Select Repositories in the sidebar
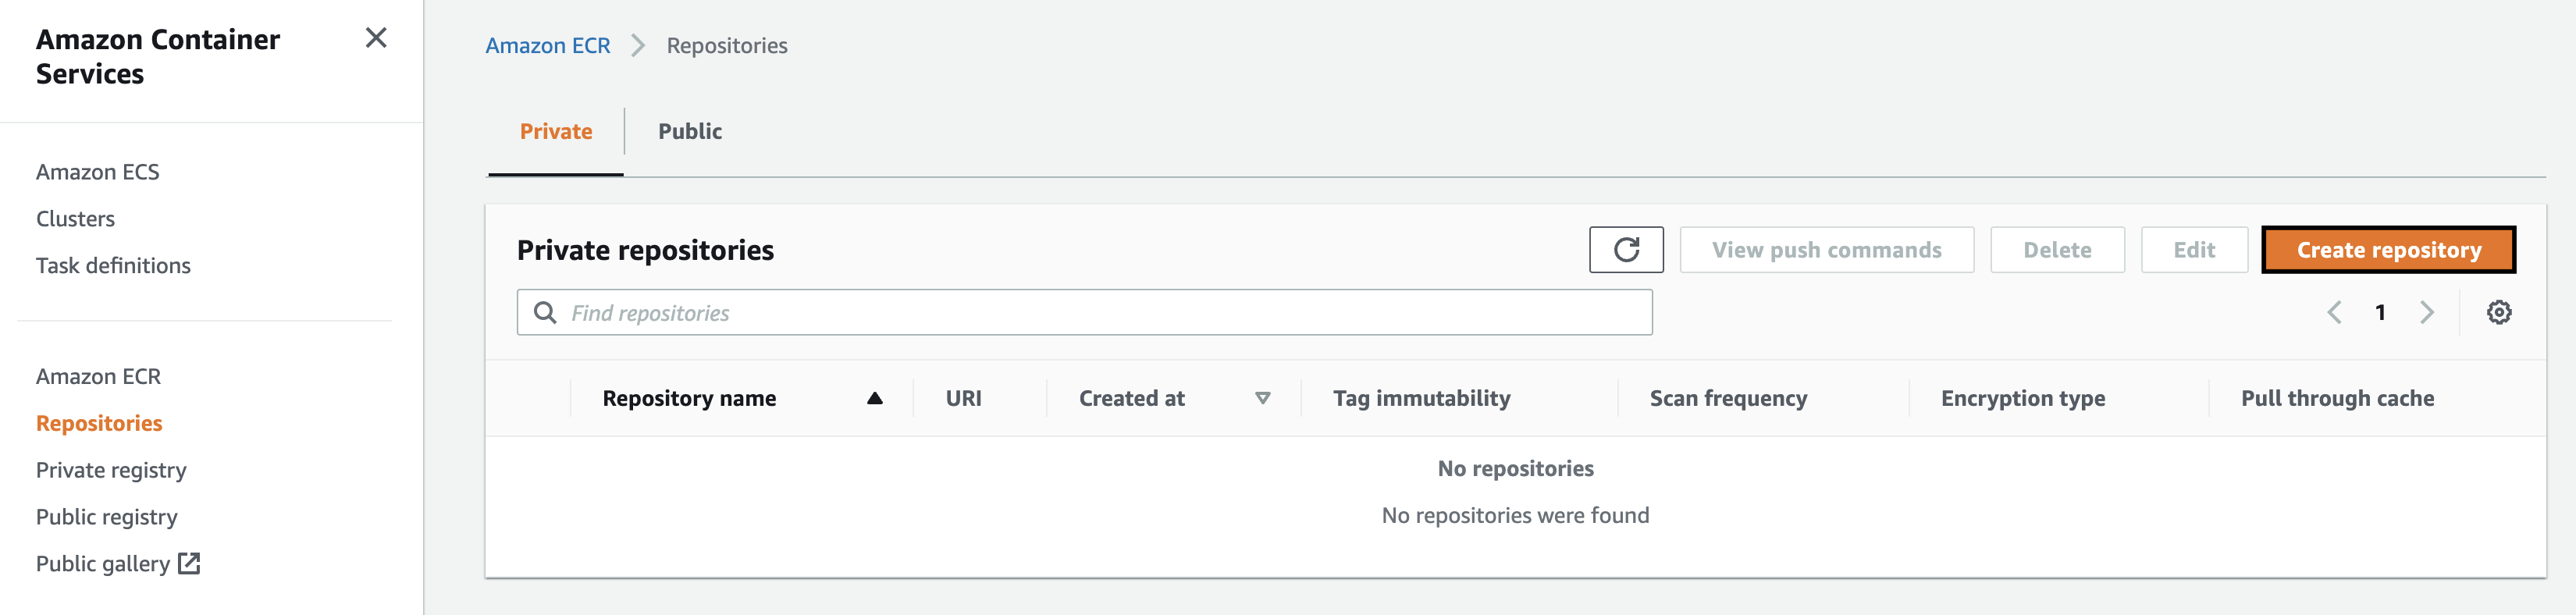This screenshot has width=2576, height=615. (99, 424)
